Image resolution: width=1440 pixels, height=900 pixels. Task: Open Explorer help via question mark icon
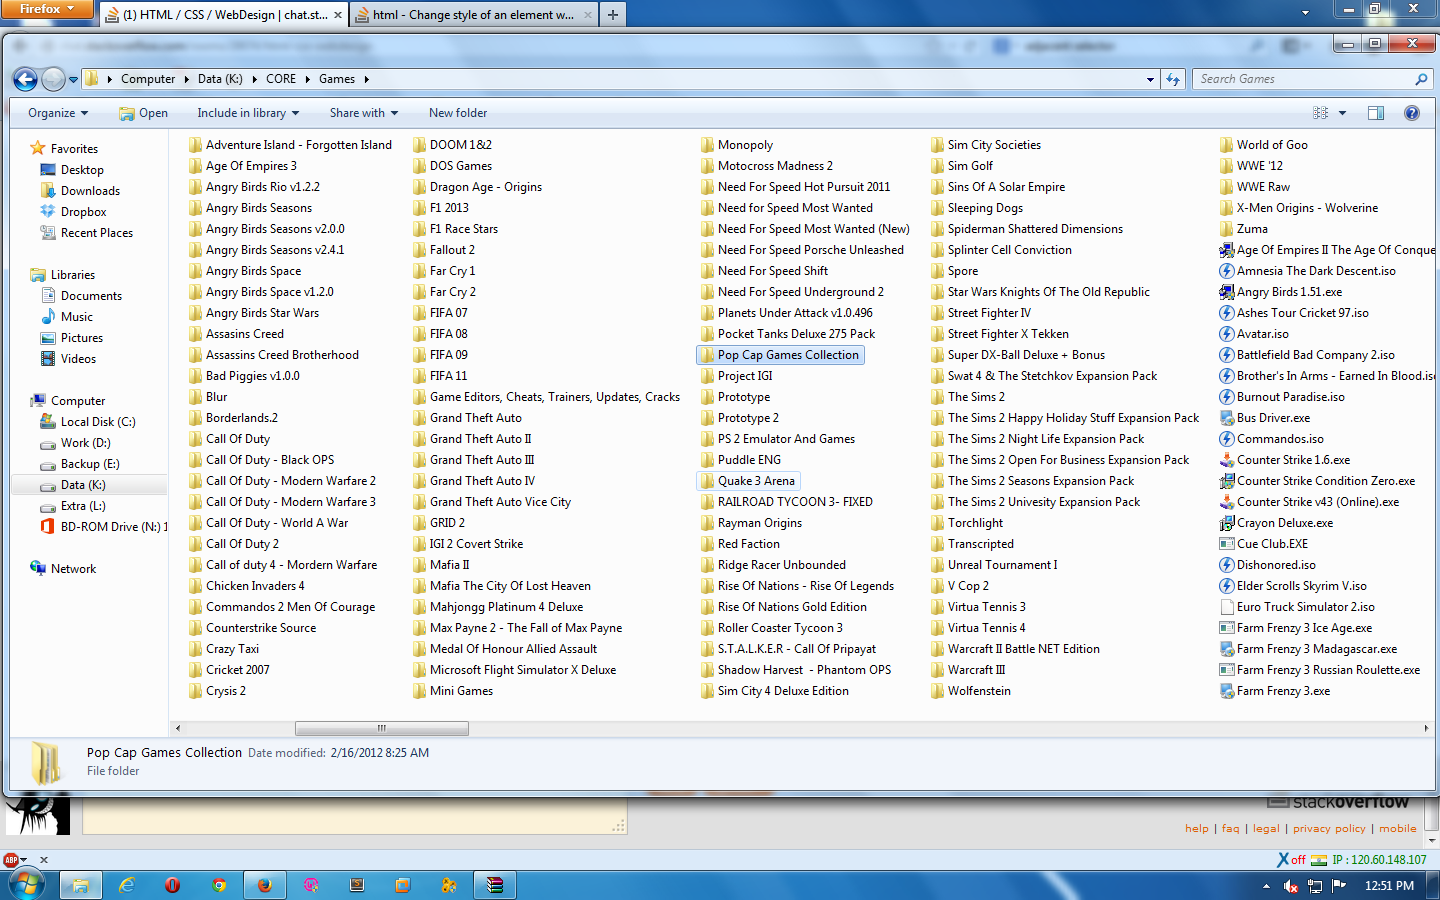point(1412,113)
